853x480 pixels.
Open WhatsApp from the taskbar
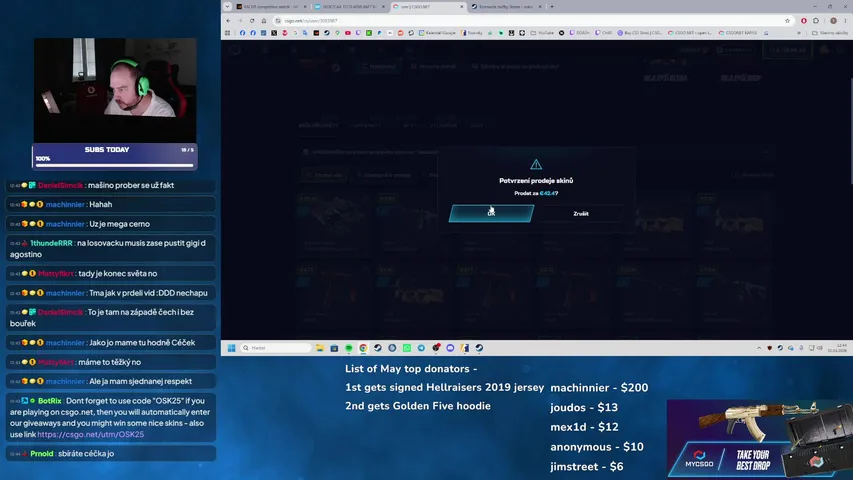tap(406, 348)
